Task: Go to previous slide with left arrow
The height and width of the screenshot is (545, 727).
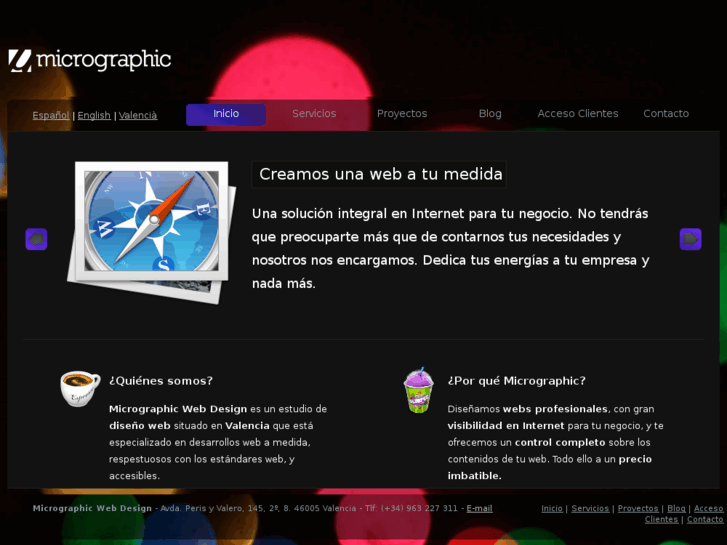Action: (x=36, y=239)
